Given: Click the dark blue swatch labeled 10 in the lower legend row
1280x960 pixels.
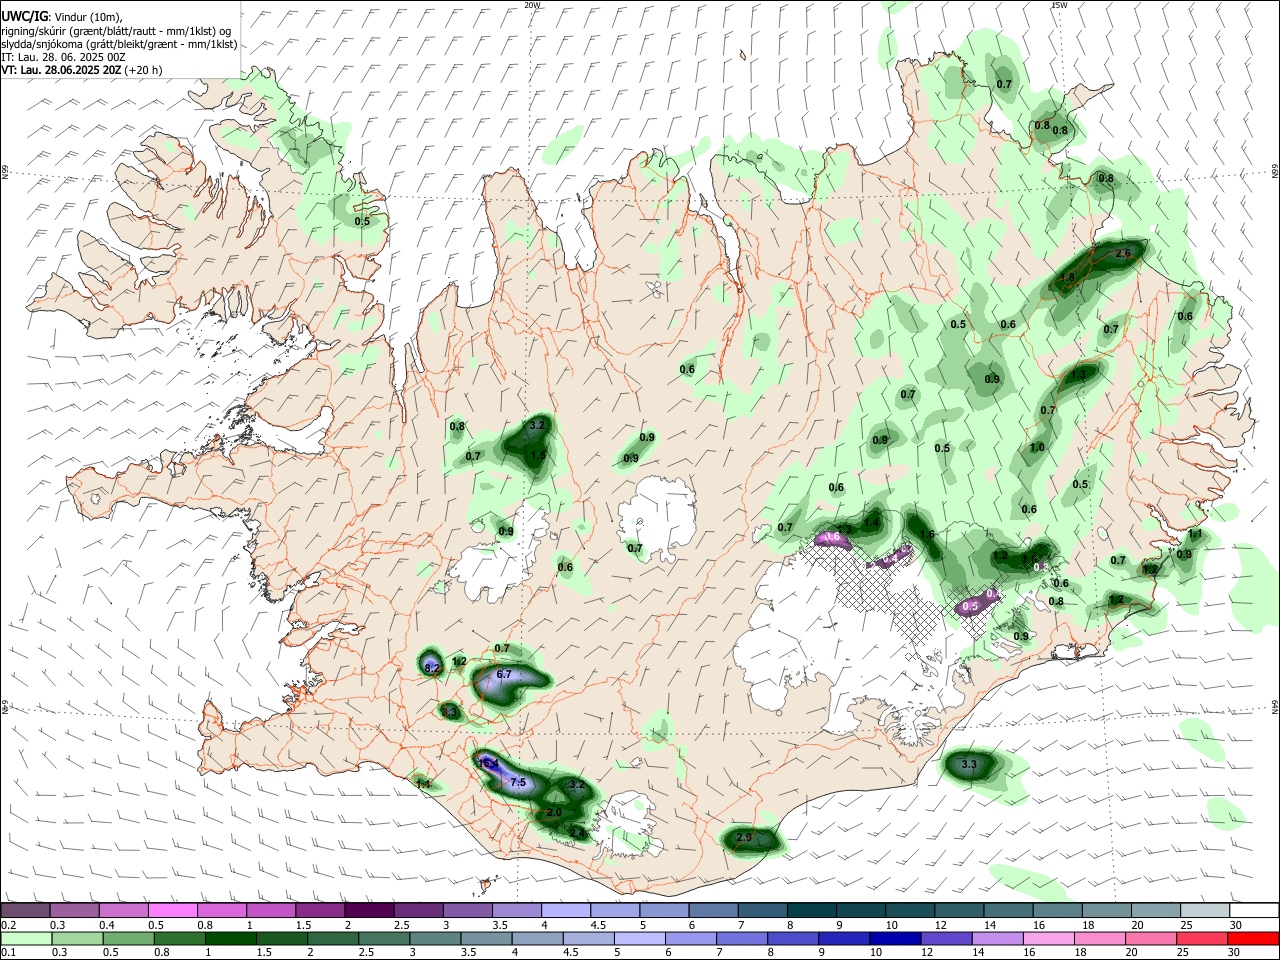Looking at the screenshot, I should coord(894,939).
